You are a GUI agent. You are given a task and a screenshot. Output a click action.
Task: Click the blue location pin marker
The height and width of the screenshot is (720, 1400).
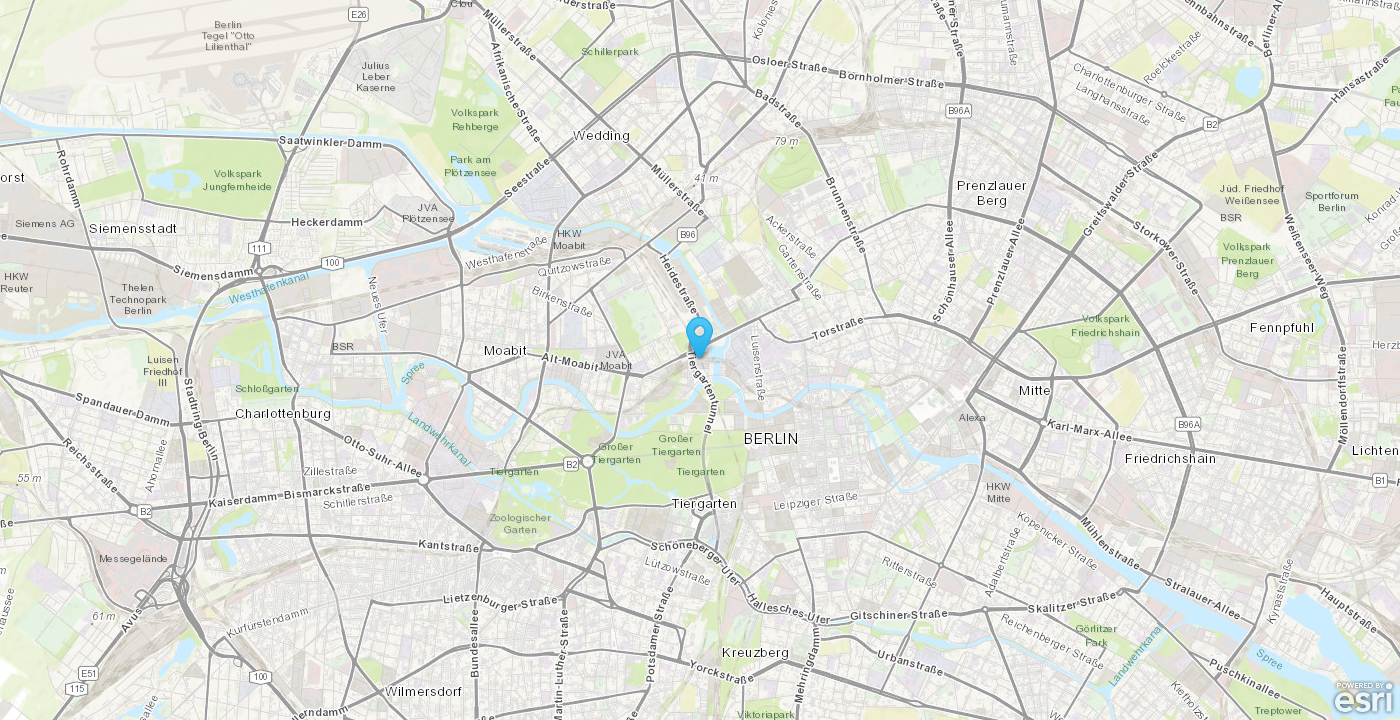pyautogui.click(x=699, y=337)
